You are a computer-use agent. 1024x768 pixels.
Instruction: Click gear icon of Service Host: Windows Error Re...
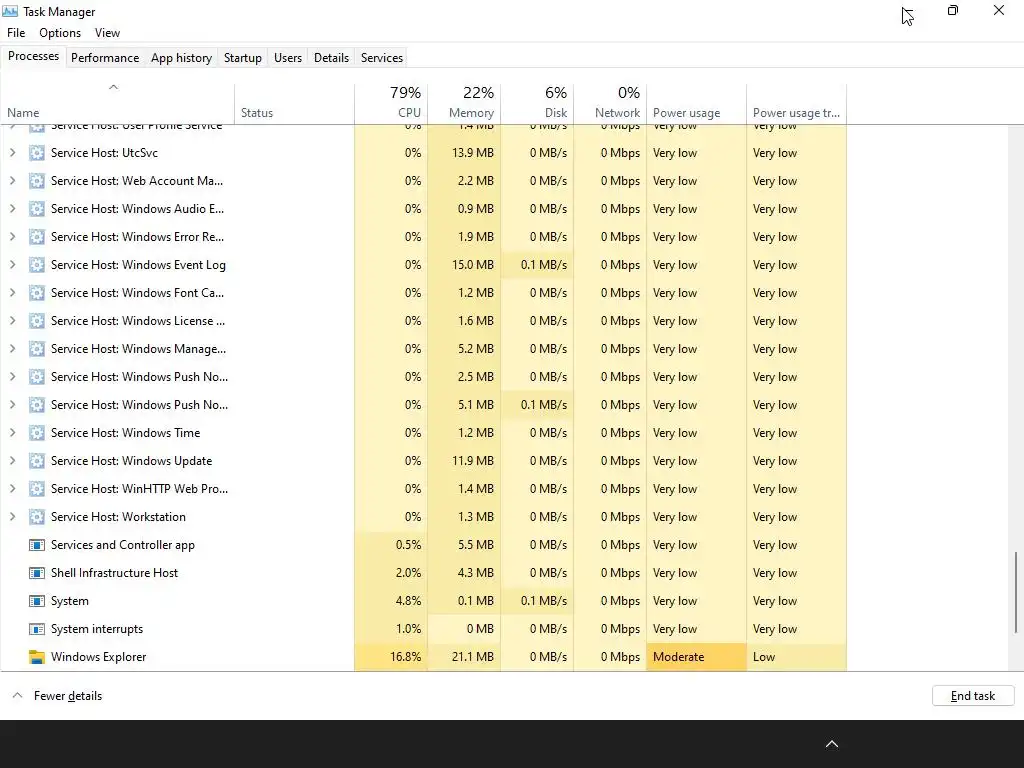coord(37,237)
